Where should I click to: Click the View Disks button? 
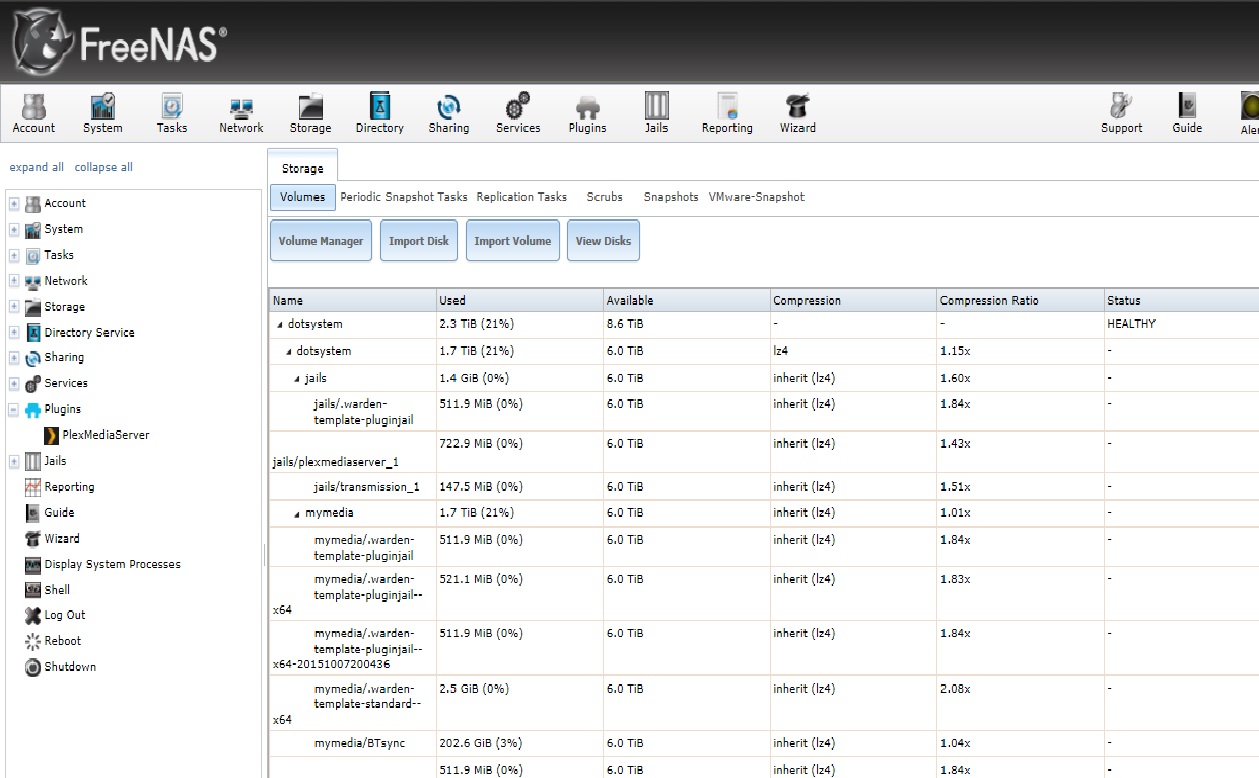603,241
